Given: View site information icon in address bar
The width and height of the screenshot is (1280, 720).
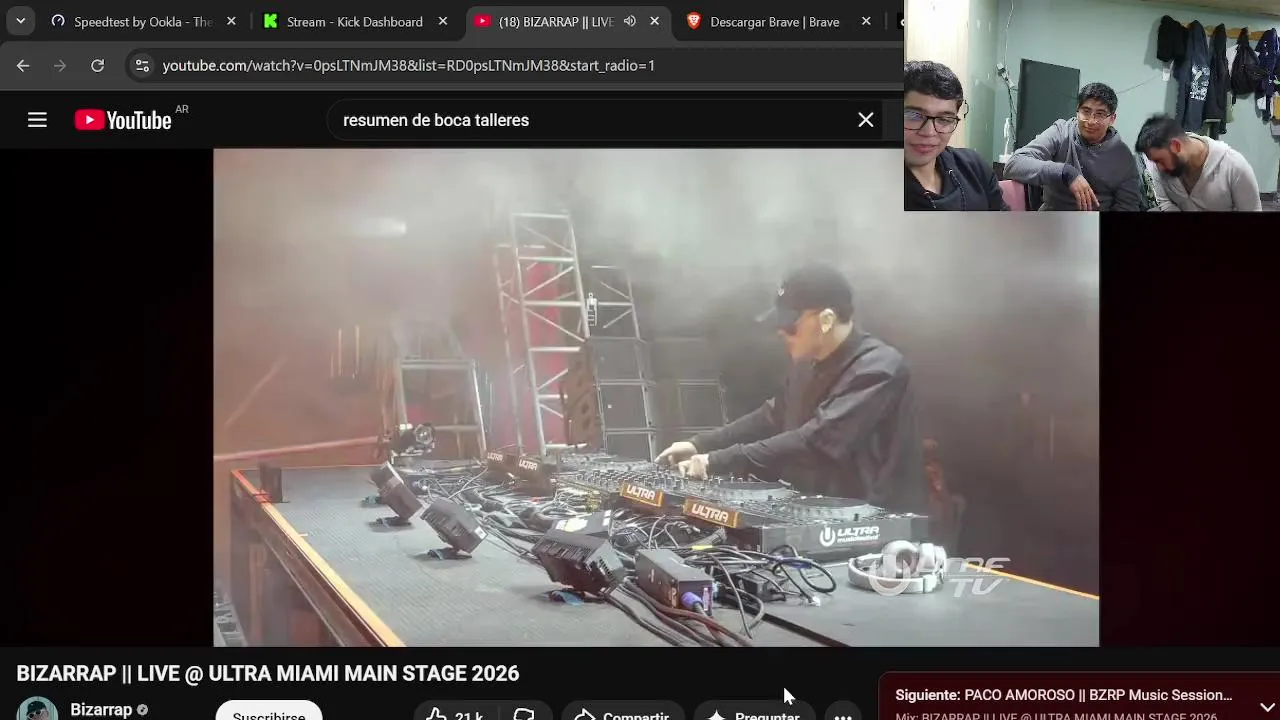Looking at the screenshot, I should pos(142,65).
